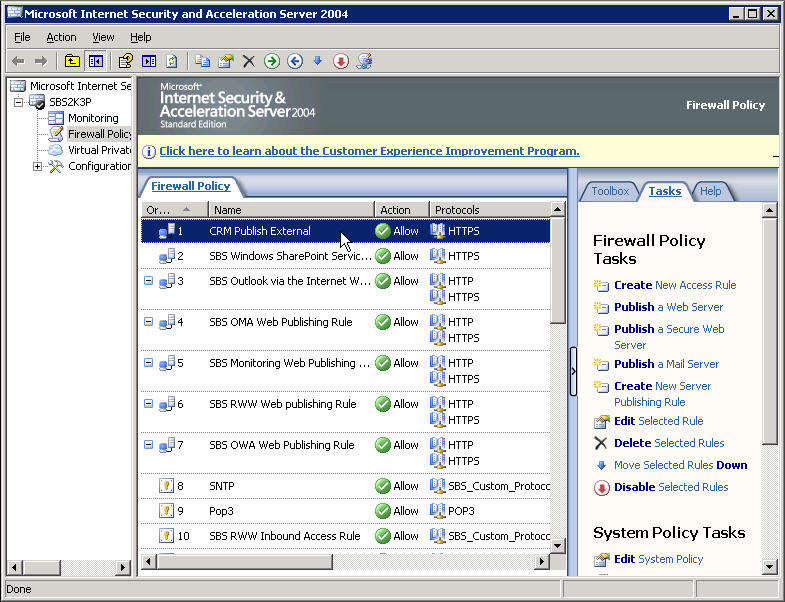Click the toolbar Help question-mark icon
The width and height of the screenshot is (785, 602).
125,62
